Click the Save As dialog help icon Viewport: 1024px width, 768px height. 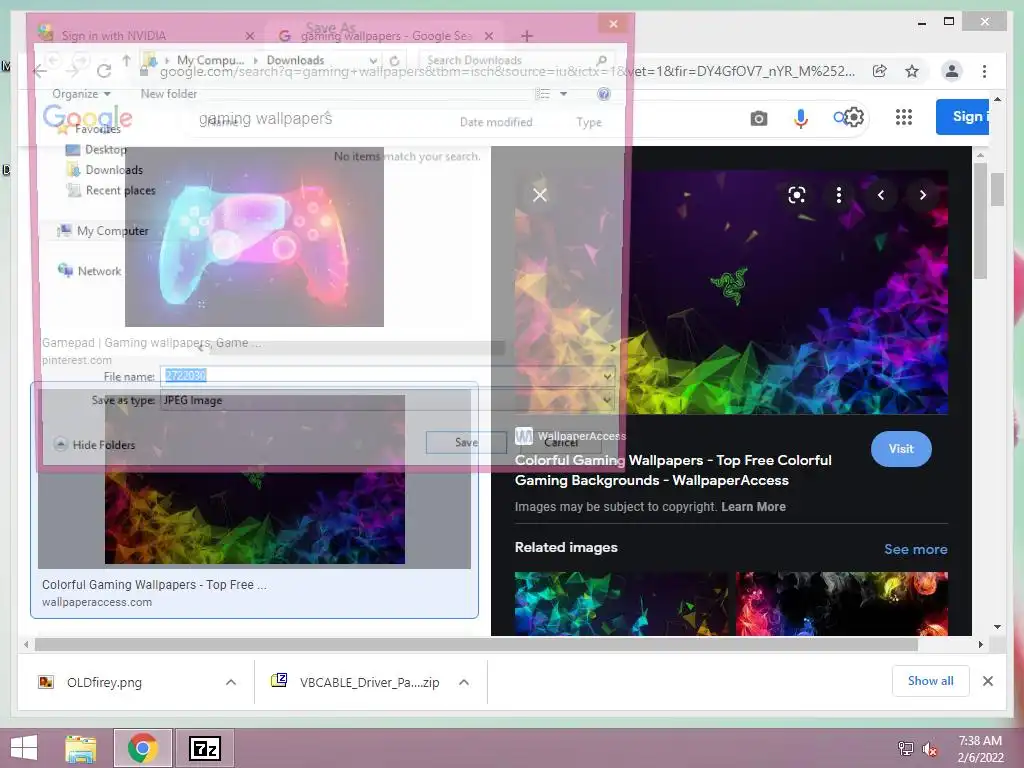(x=603, y=94)
